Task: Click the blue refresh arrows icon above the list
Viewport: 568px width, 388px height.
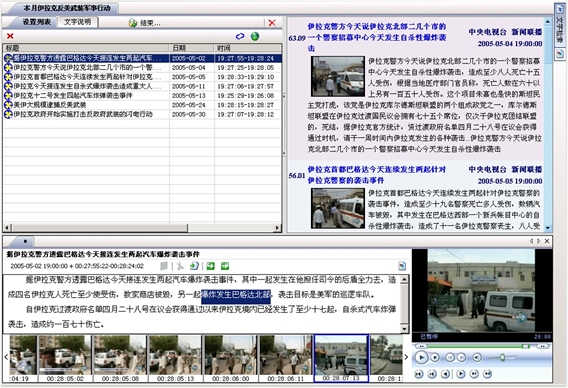Action: pos(240,36)
